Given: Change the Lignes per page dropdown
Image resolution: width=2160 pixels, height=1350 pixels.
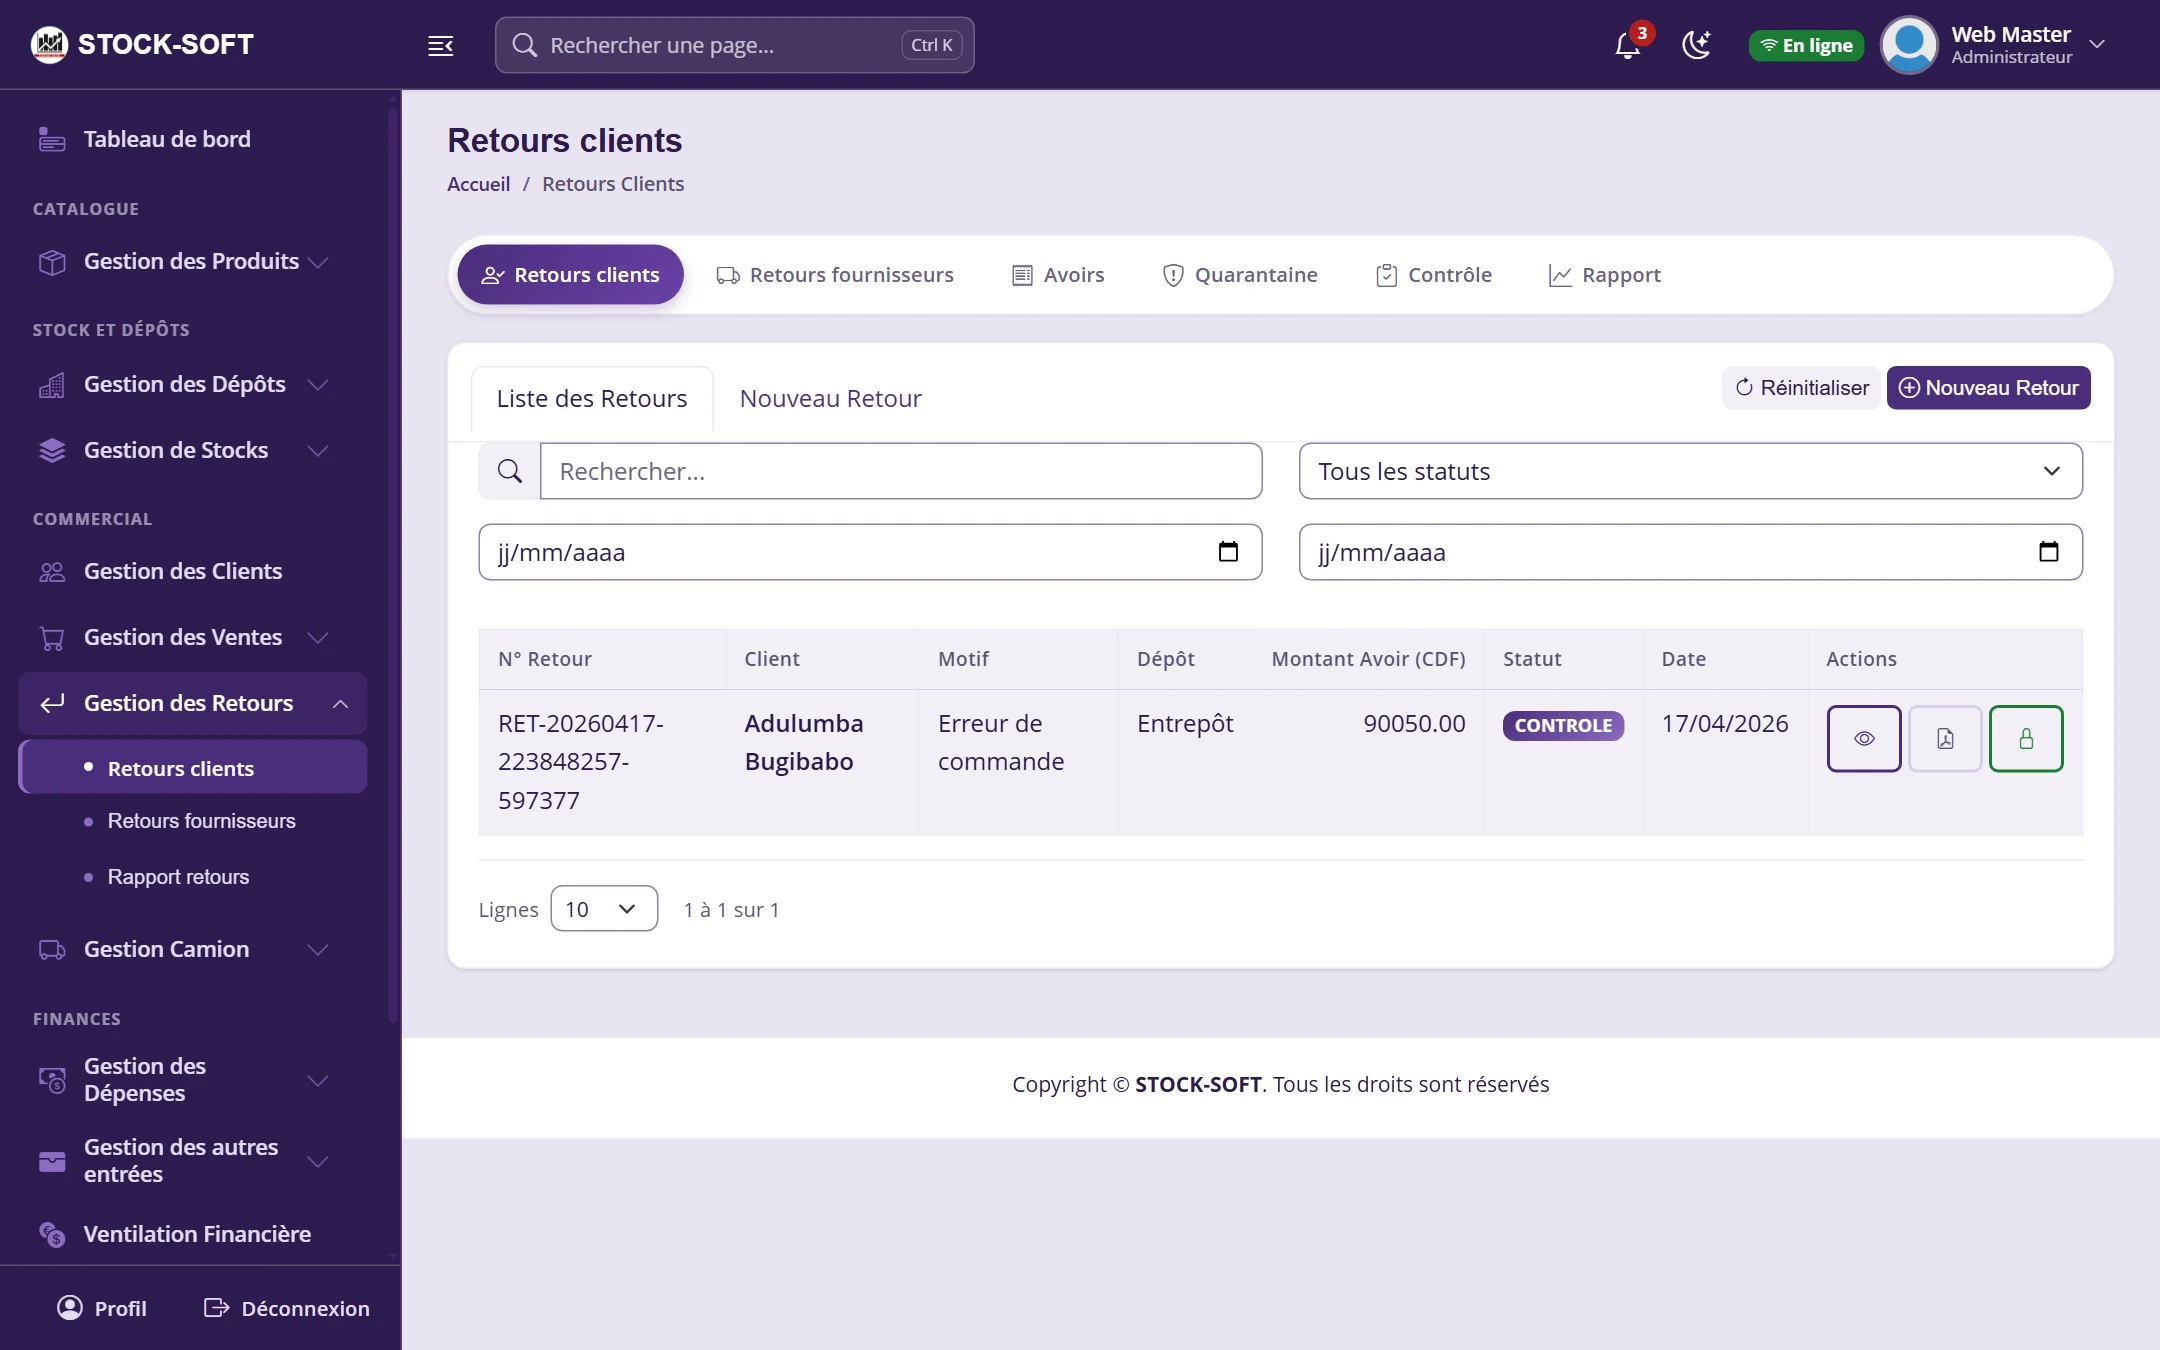Looking at the screenshot, I should 604,908.
